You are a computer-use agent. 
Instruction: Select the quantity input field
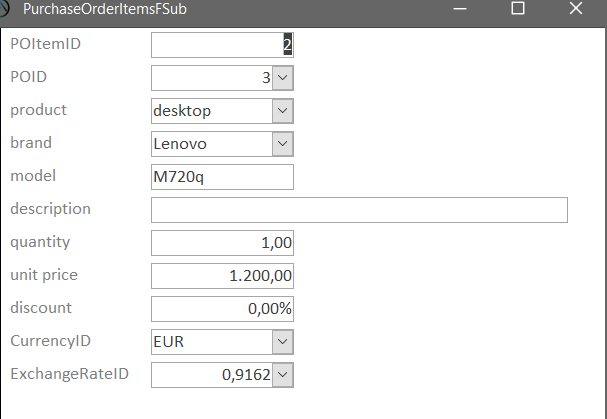(222, 243)
